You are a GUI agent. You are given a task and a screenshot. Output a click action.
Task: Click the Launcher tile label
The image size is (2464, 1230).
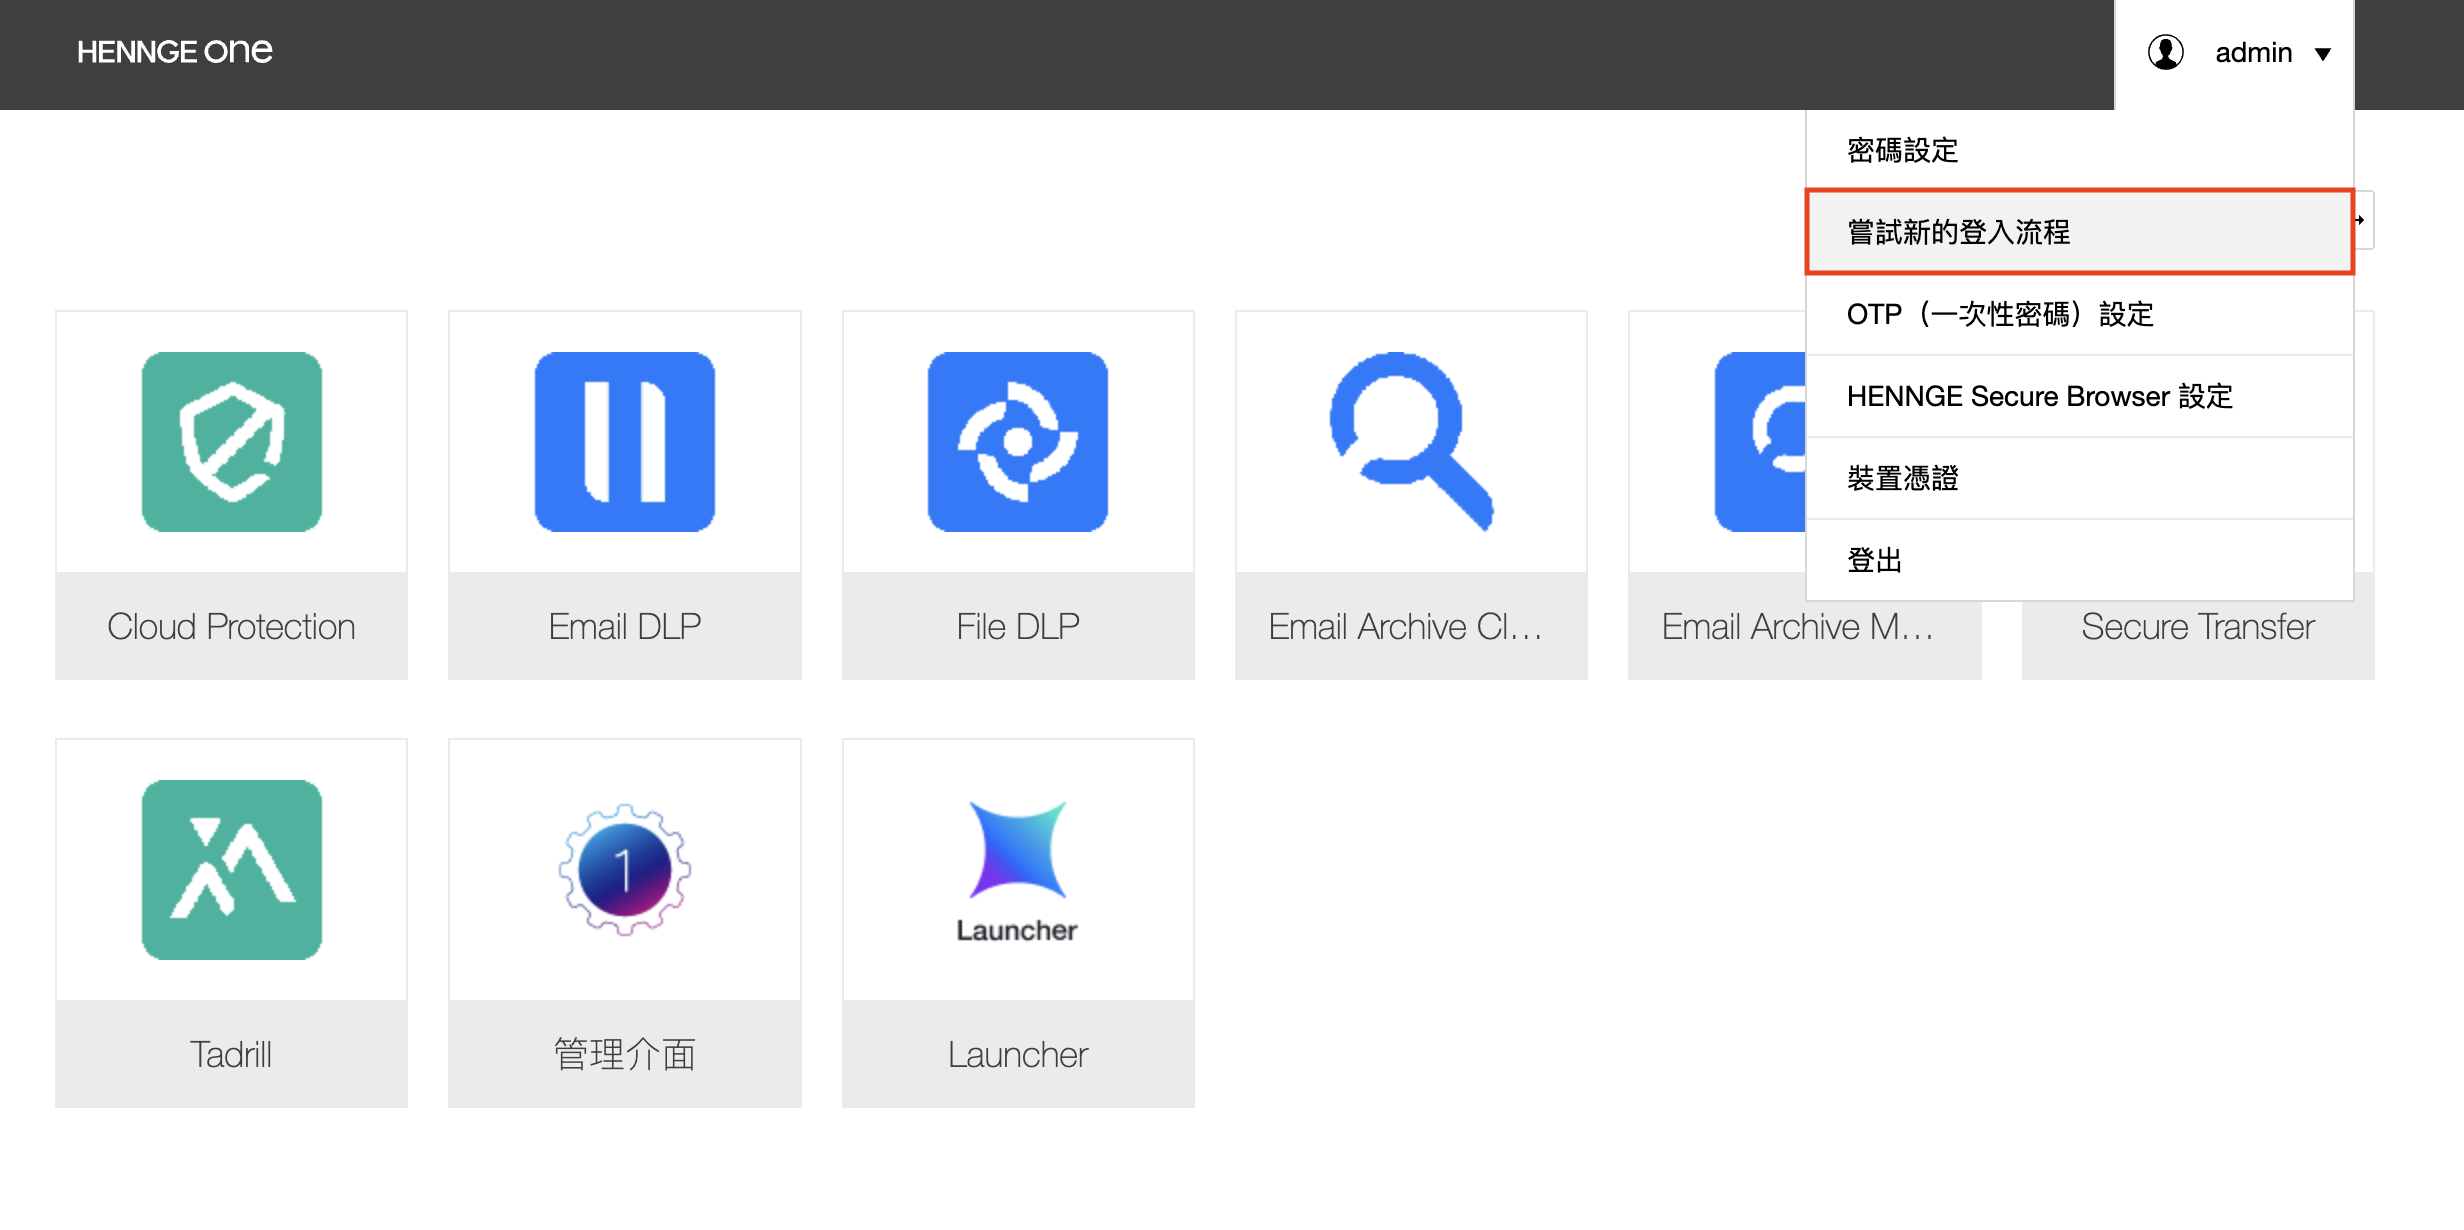pyautogui.click(x=1017, y=1055)
